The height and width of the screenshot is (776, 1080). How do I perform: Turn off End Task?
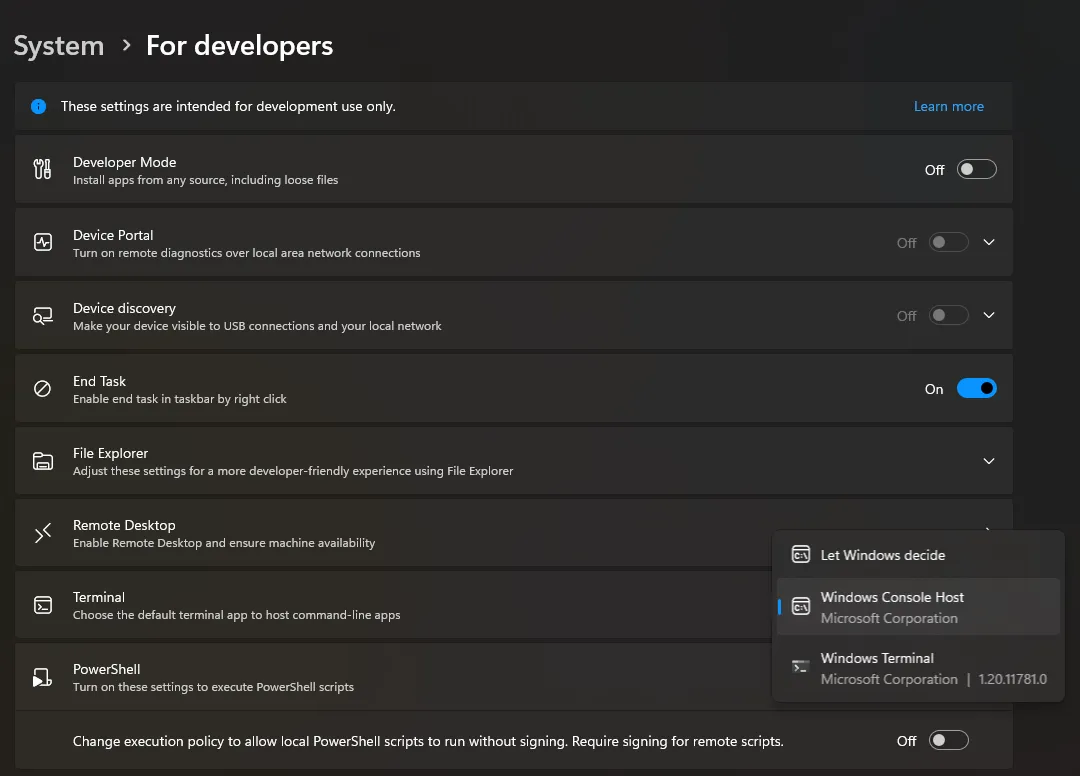tap(977, 388)
